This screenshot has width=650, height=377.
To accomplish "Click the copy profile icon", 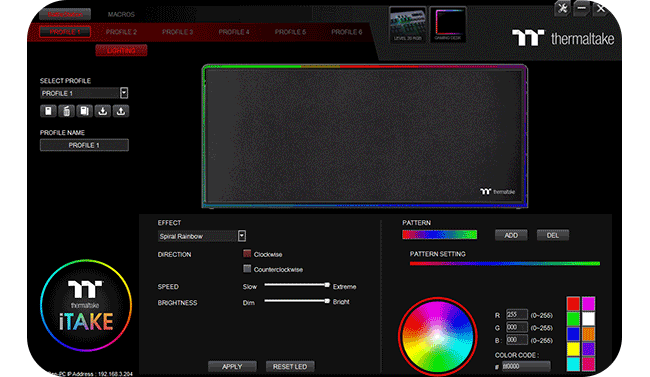I will tap(85, 111).
